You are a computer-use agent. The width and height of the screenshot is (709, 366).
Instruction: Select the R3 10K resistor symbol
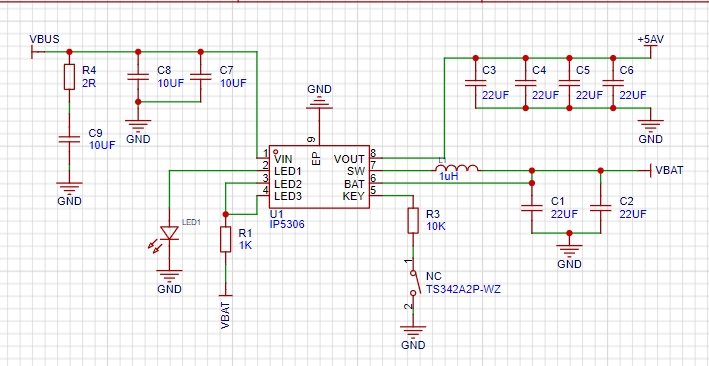(413, 220)
